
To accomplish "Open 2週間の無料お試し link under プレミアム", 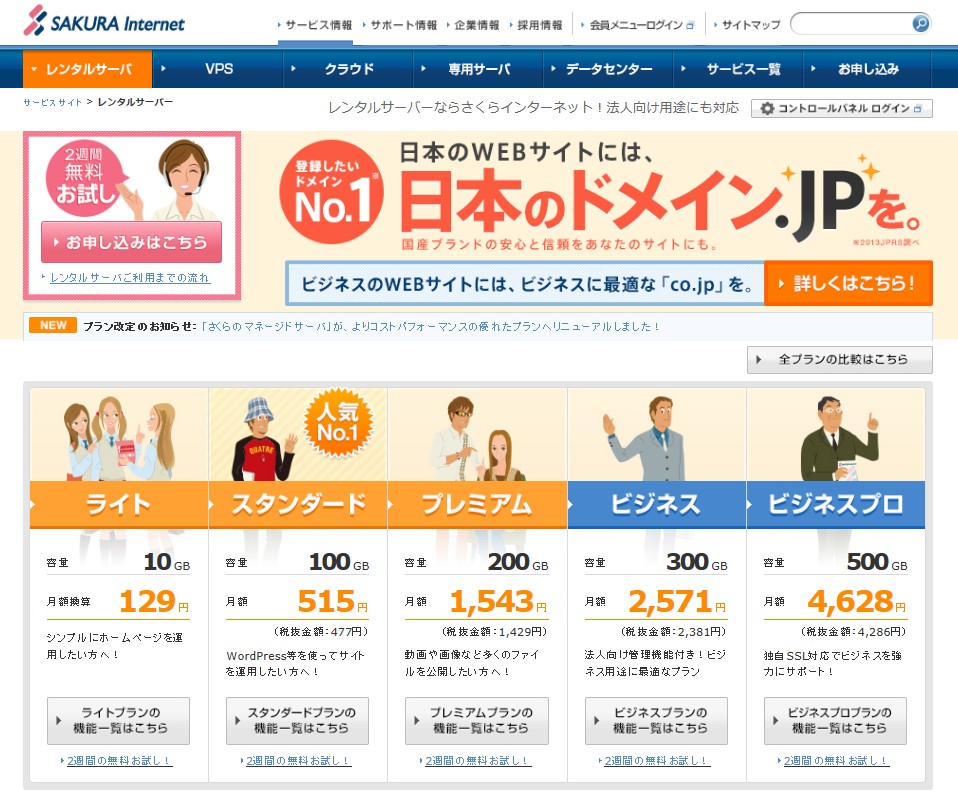I will (477, 761).
